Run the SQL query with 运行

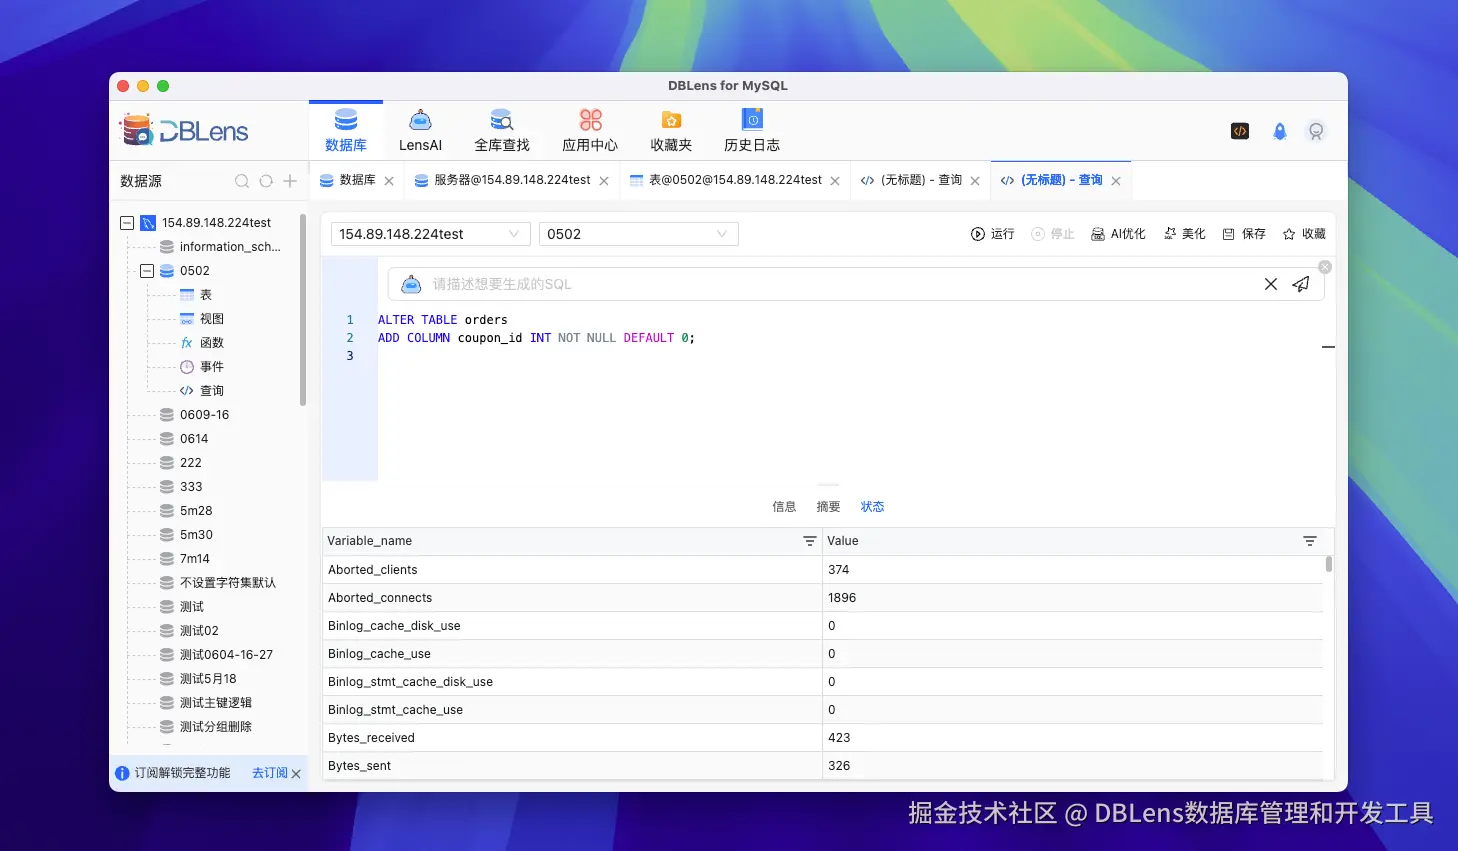[992, 234]
